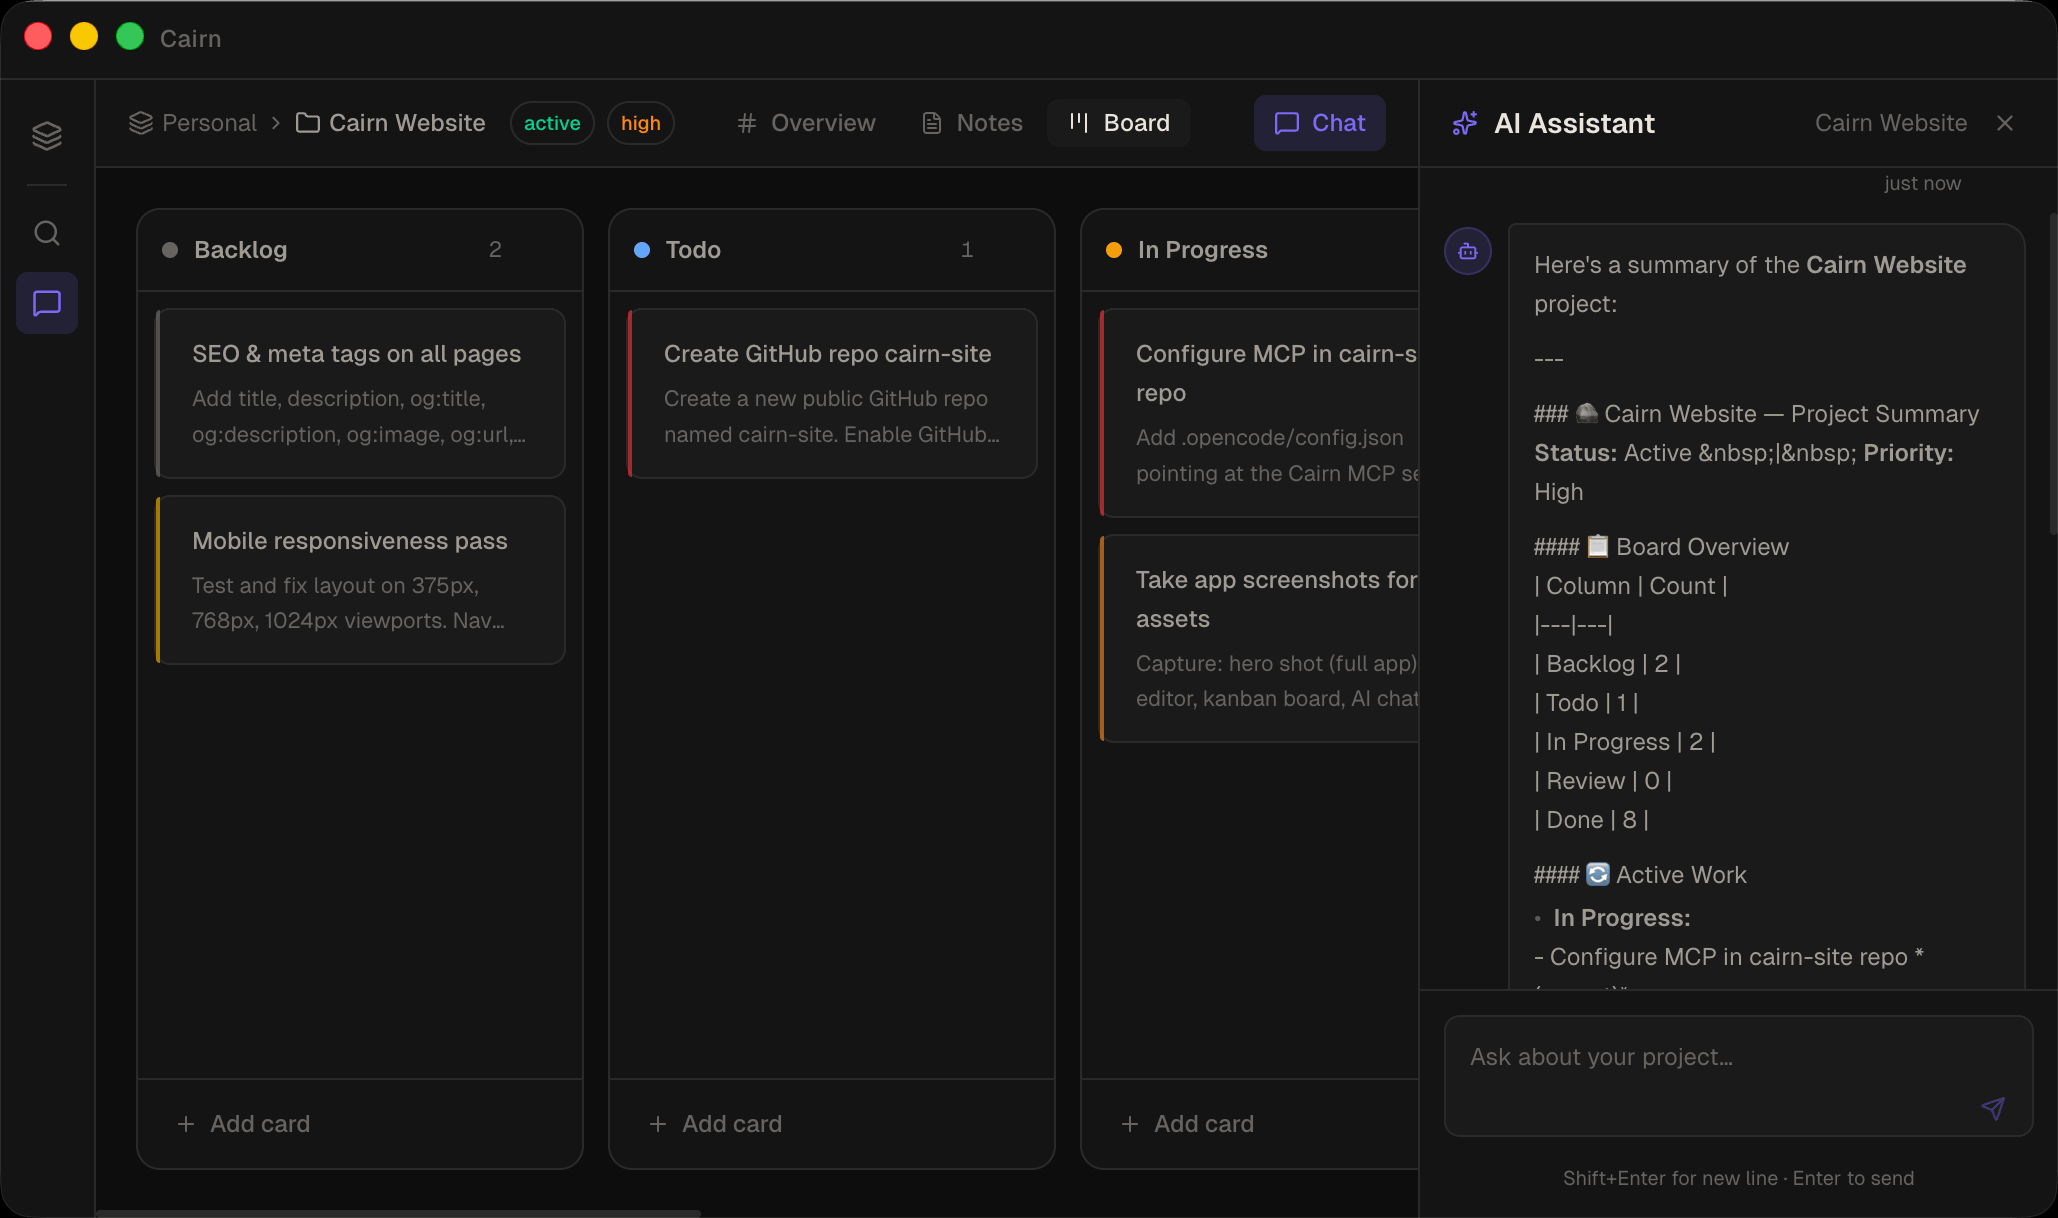Click the Backlog column header
This screenshot has width=2058, height=1218.
[360, 250]
